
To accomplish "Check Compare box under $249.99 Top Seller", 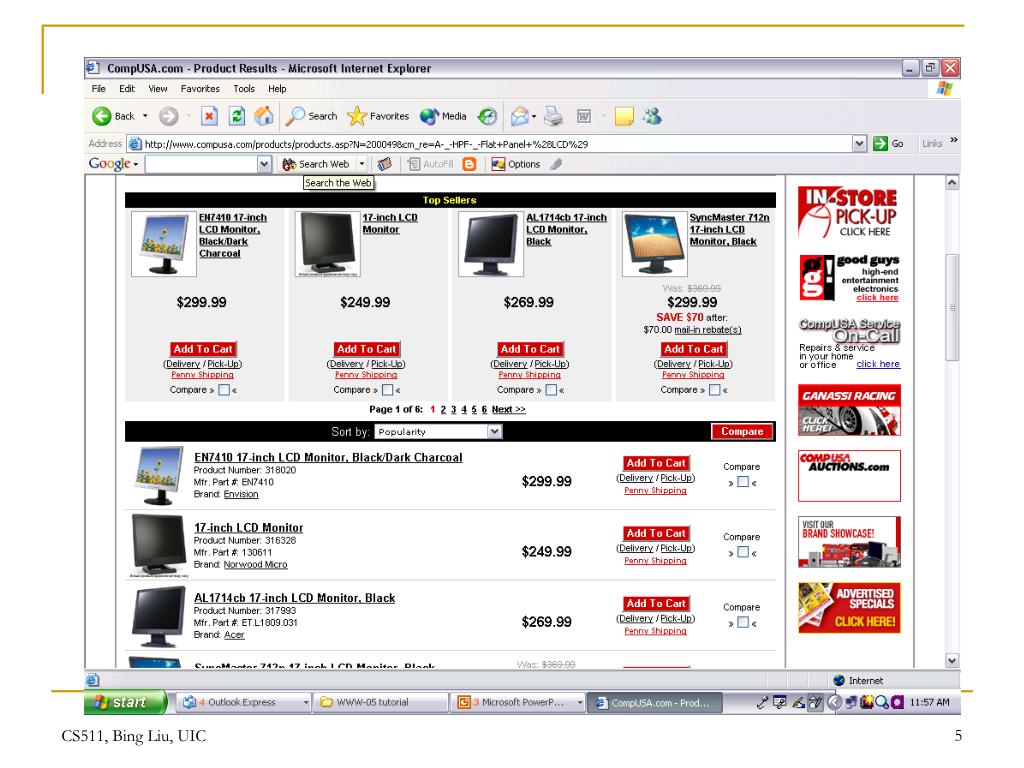I will tap(387, 390).
